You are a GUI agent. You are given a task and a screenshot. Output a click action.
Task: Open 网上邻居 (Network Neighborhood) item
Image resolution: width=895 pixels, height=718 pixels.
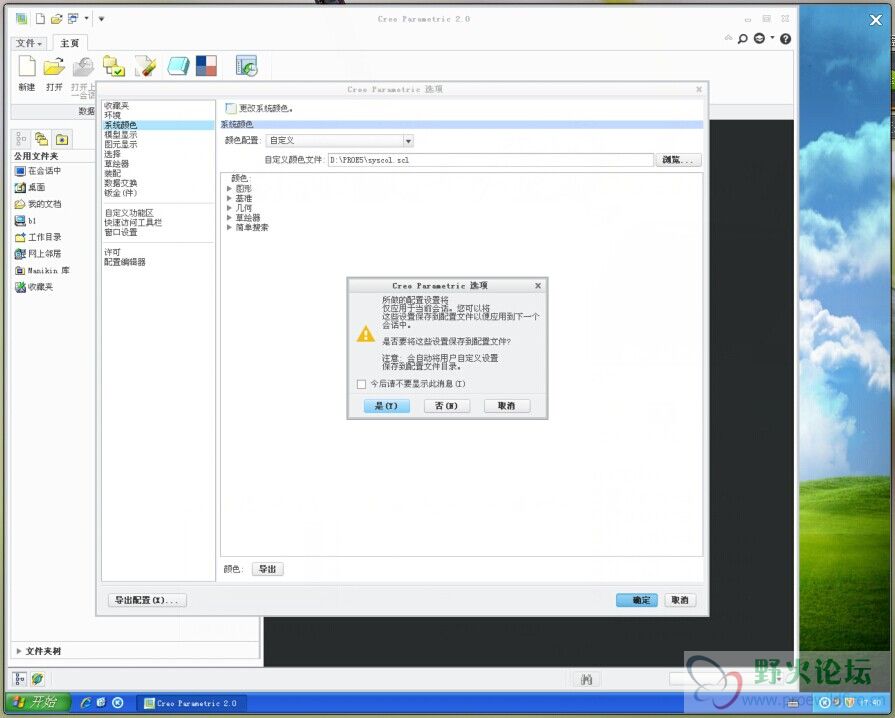pos(38,253)
